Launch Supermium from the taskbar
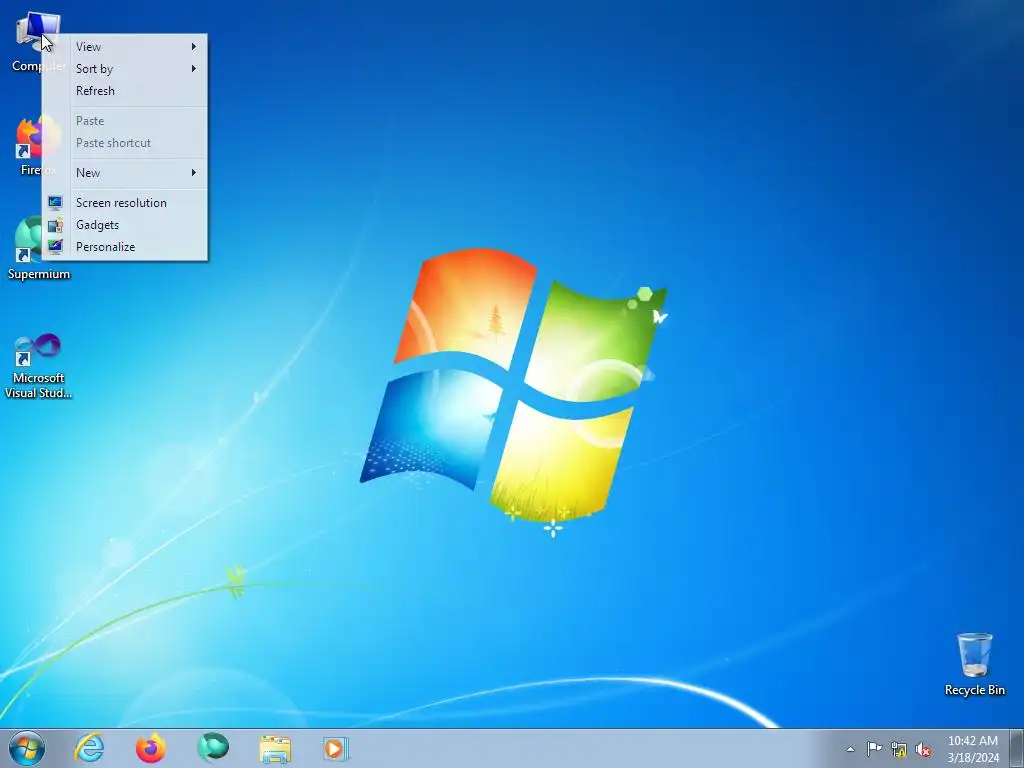 (213, 748)
